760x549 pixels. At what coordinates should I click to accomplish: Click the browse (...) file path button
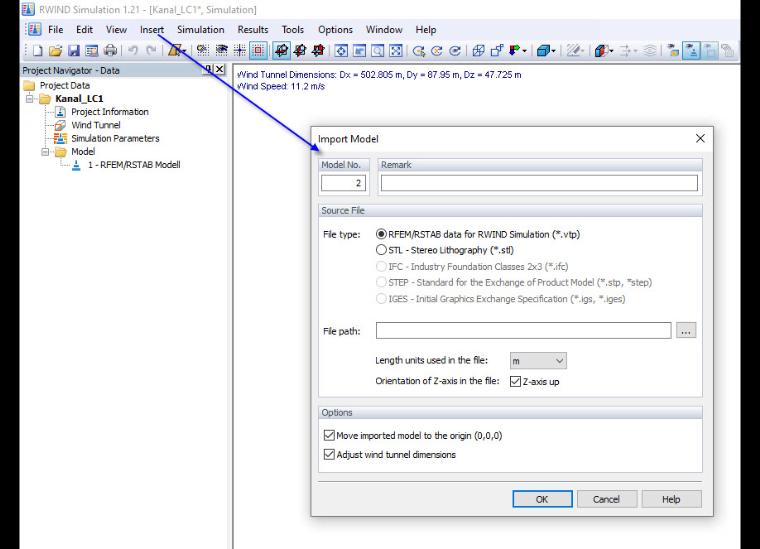(x=686, y=331)
